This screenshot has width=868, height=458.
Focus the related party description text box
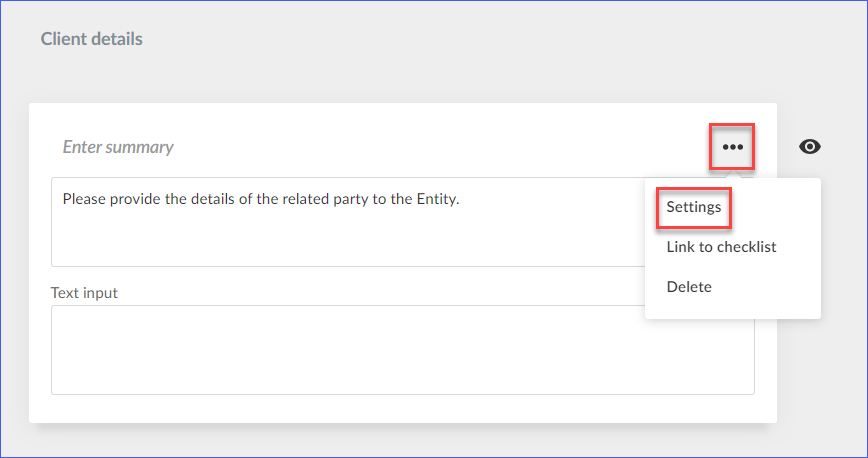(349, 222)
